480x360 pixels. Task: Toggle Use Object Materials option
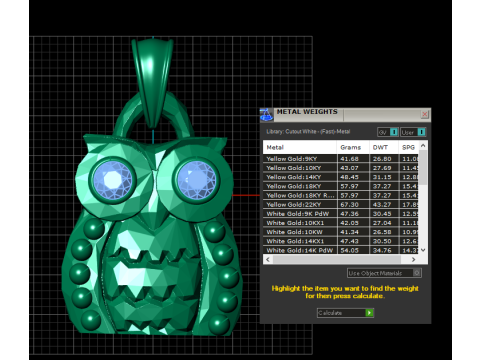tap(384, 273)
